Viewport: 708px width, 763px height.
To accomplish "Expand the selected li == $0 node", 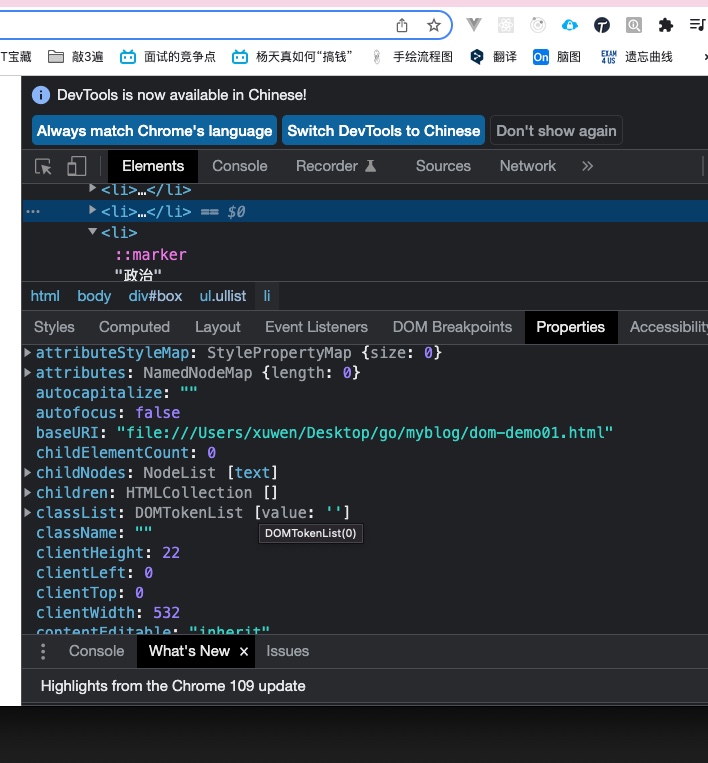I will coord(92,210).
